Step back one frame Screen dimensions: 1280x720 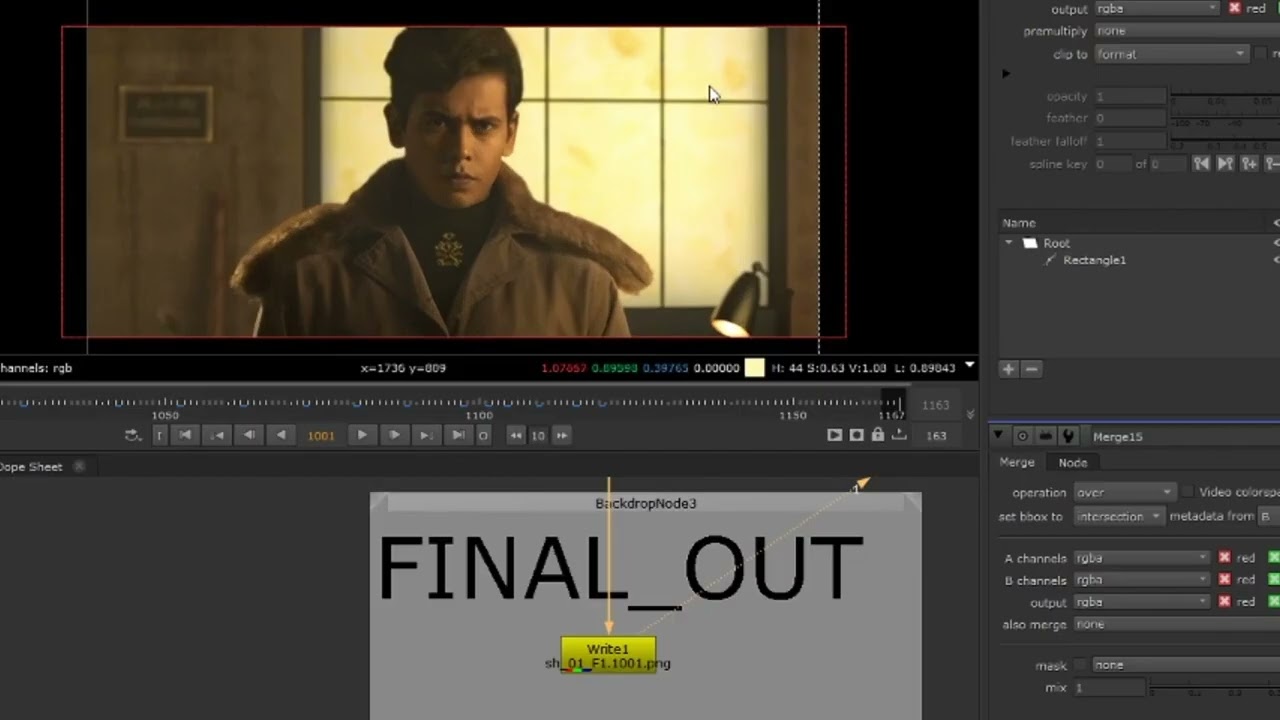click(249, 435)
